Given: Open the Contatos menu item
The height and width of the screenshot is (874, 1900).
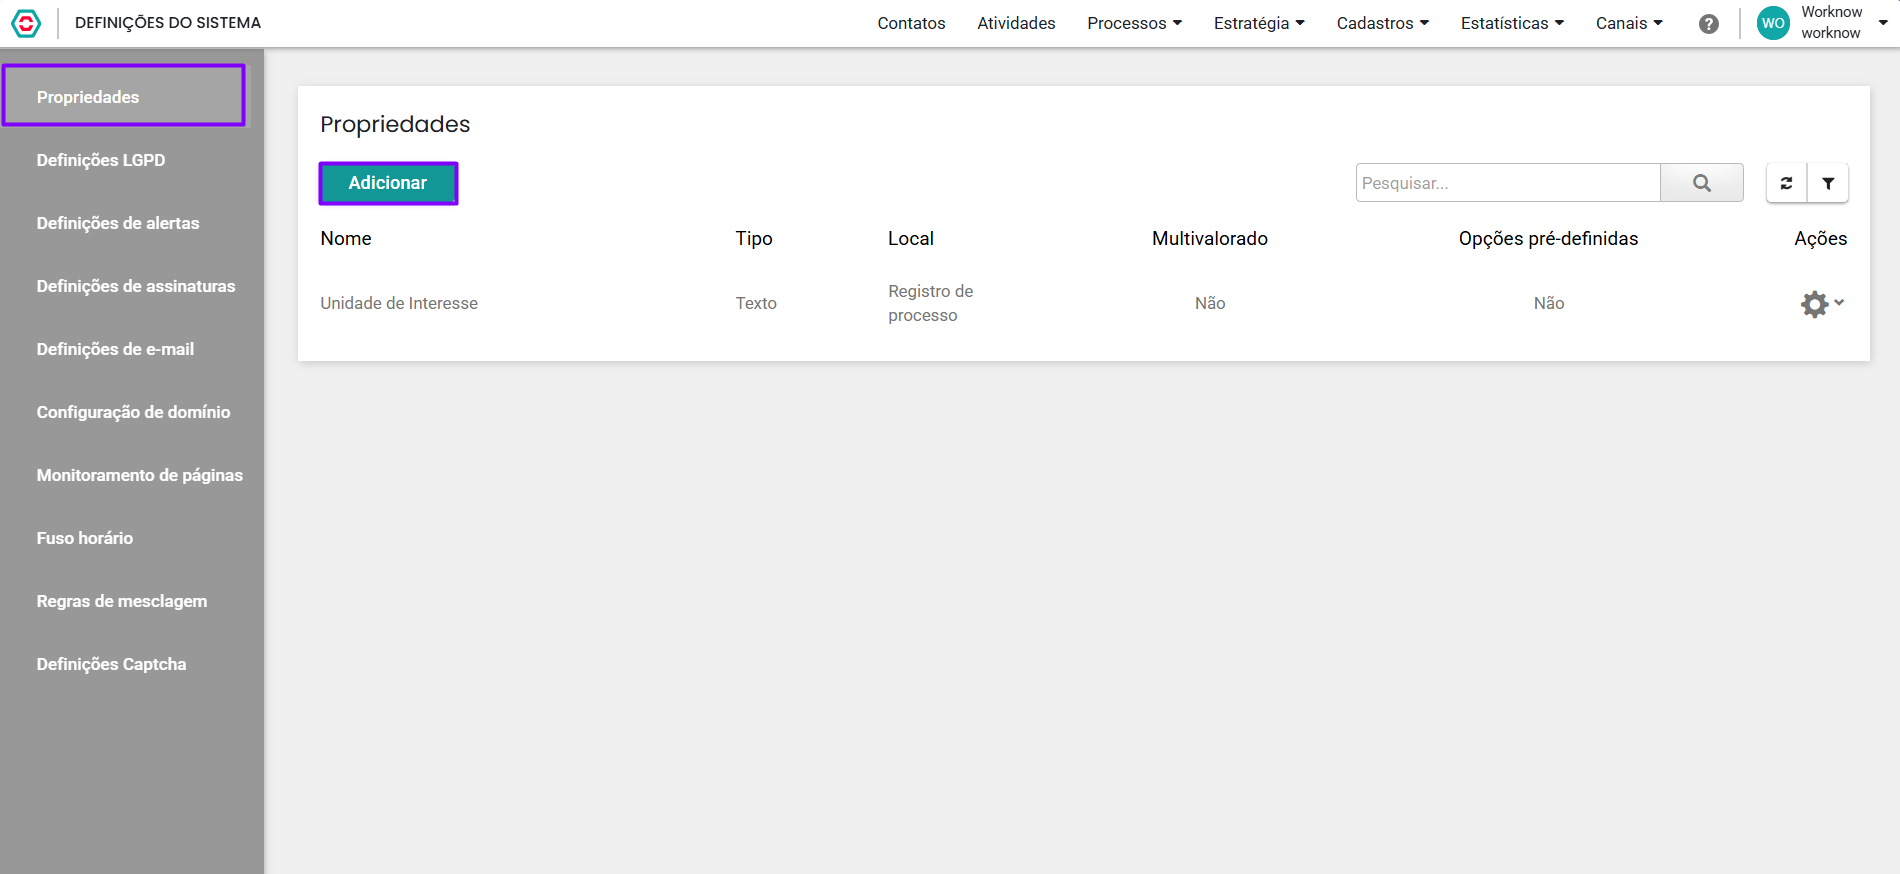Looking at the screenshot, I should tap(911, 23).
